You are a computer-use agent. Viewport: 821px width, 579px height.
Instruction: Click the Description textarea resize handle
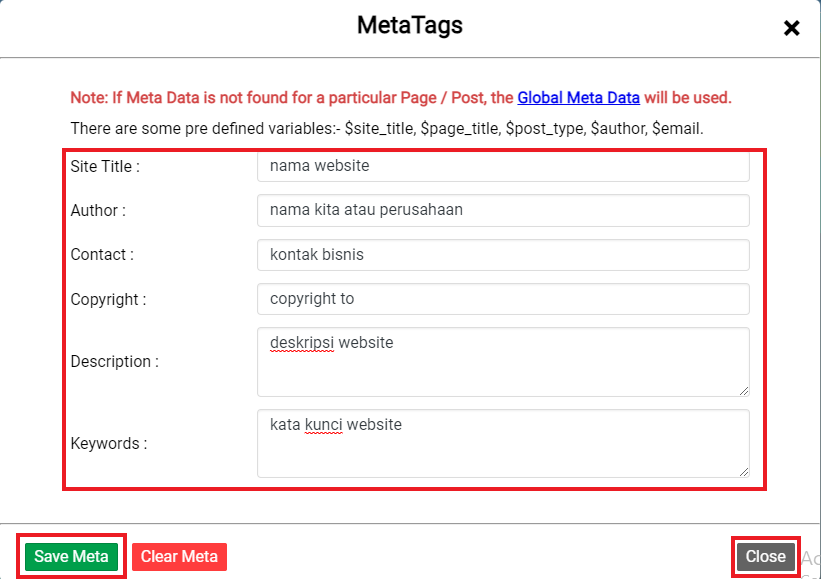(744, 392)
